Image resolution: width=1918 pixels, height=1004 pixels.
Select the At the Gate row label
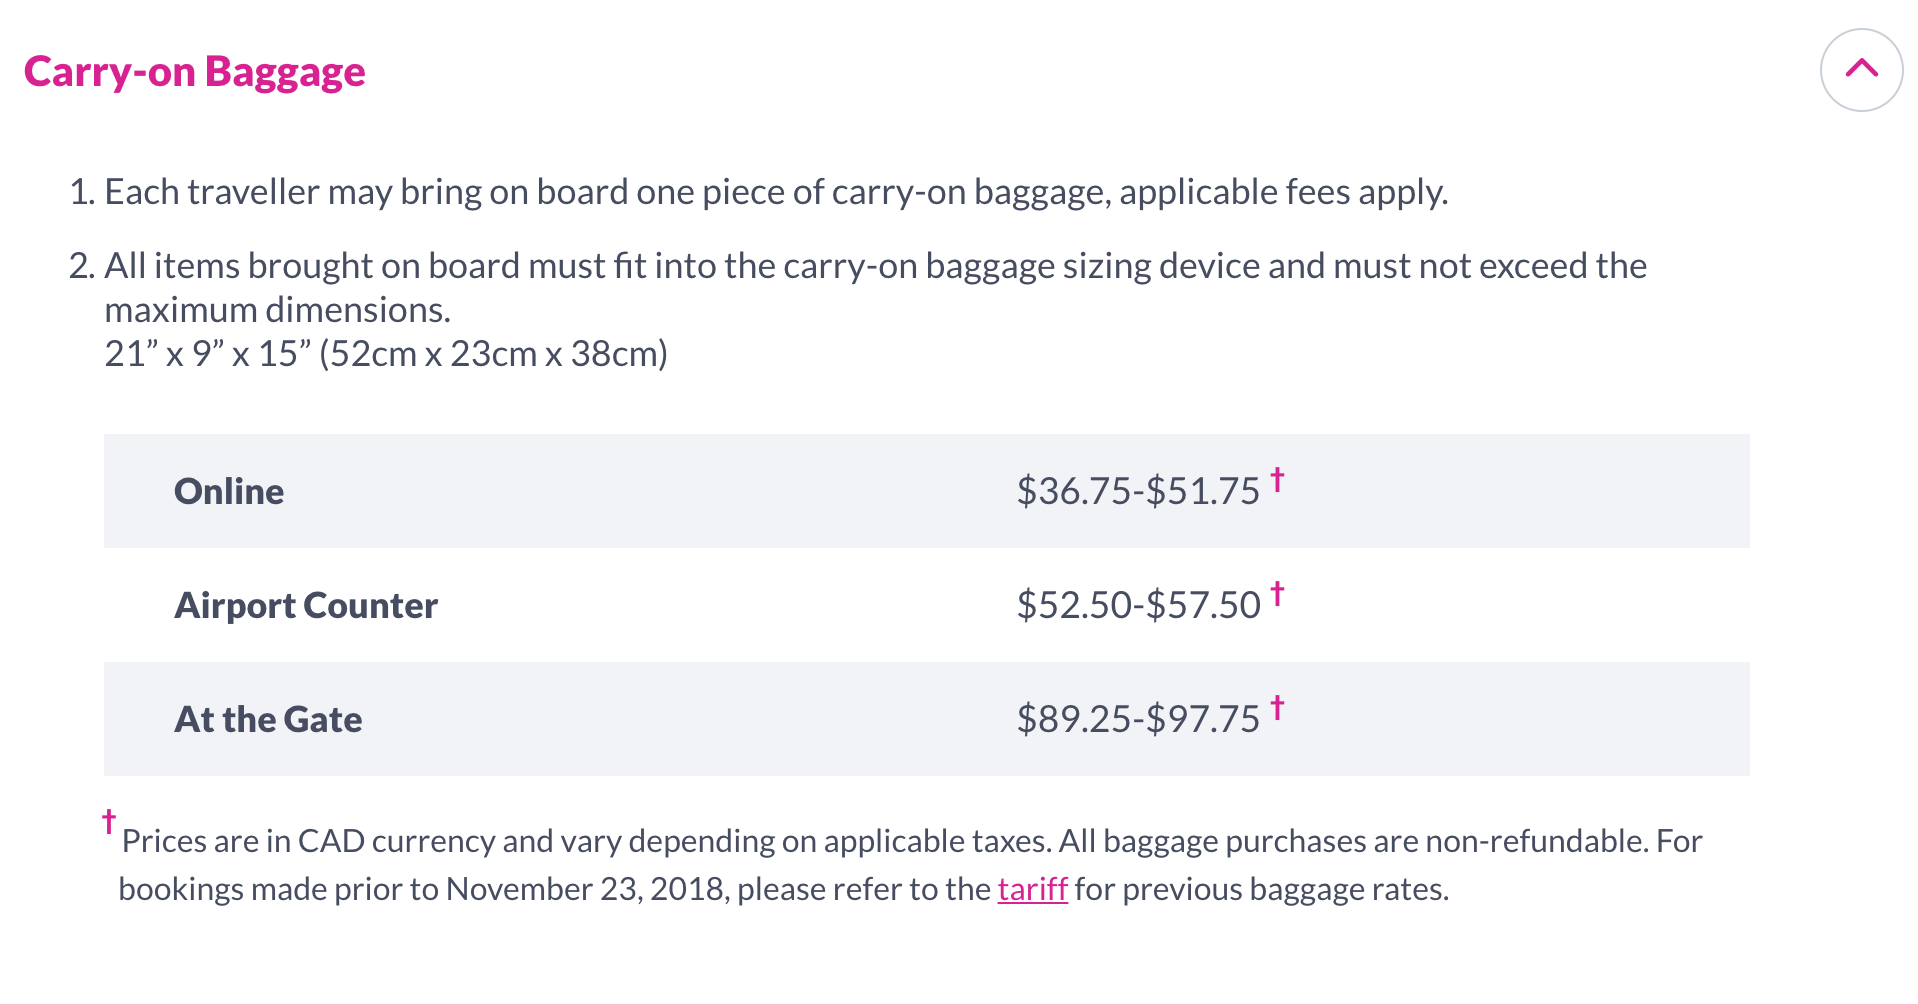268,719
